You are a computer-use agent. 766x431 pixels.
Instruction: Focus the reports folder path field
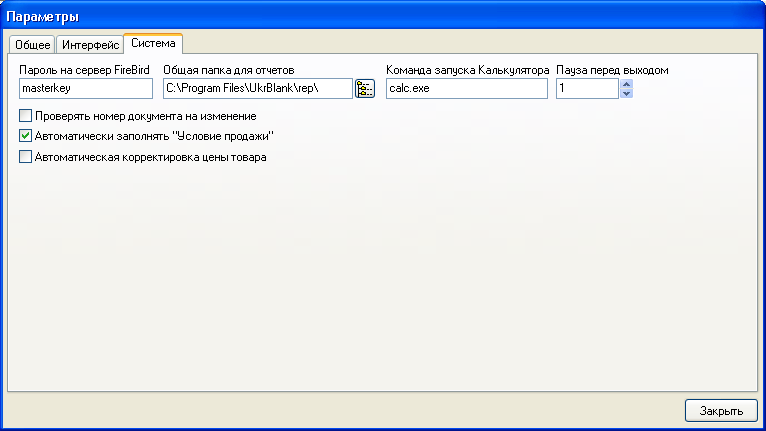click(x=256, y=89)
